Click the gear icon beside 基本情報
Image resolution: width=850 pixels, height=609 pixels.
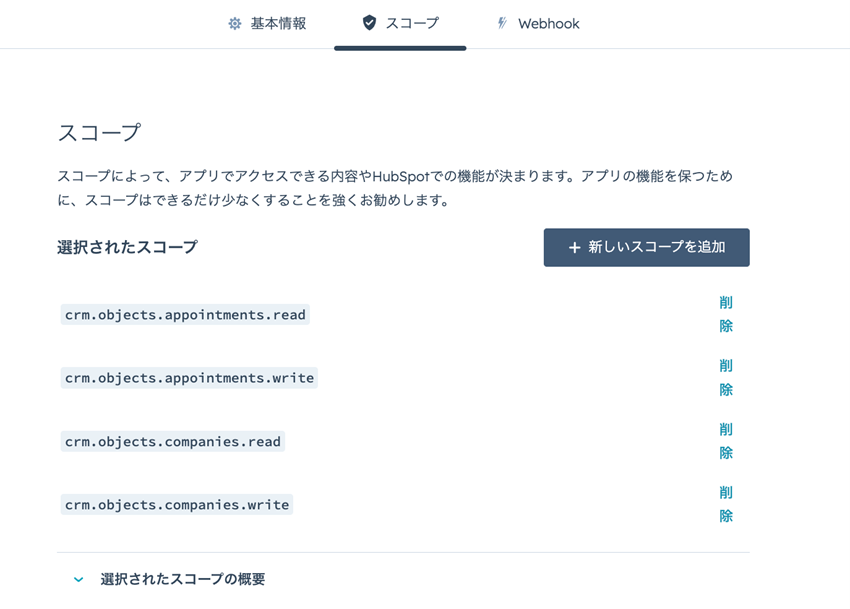pos(235,24)
